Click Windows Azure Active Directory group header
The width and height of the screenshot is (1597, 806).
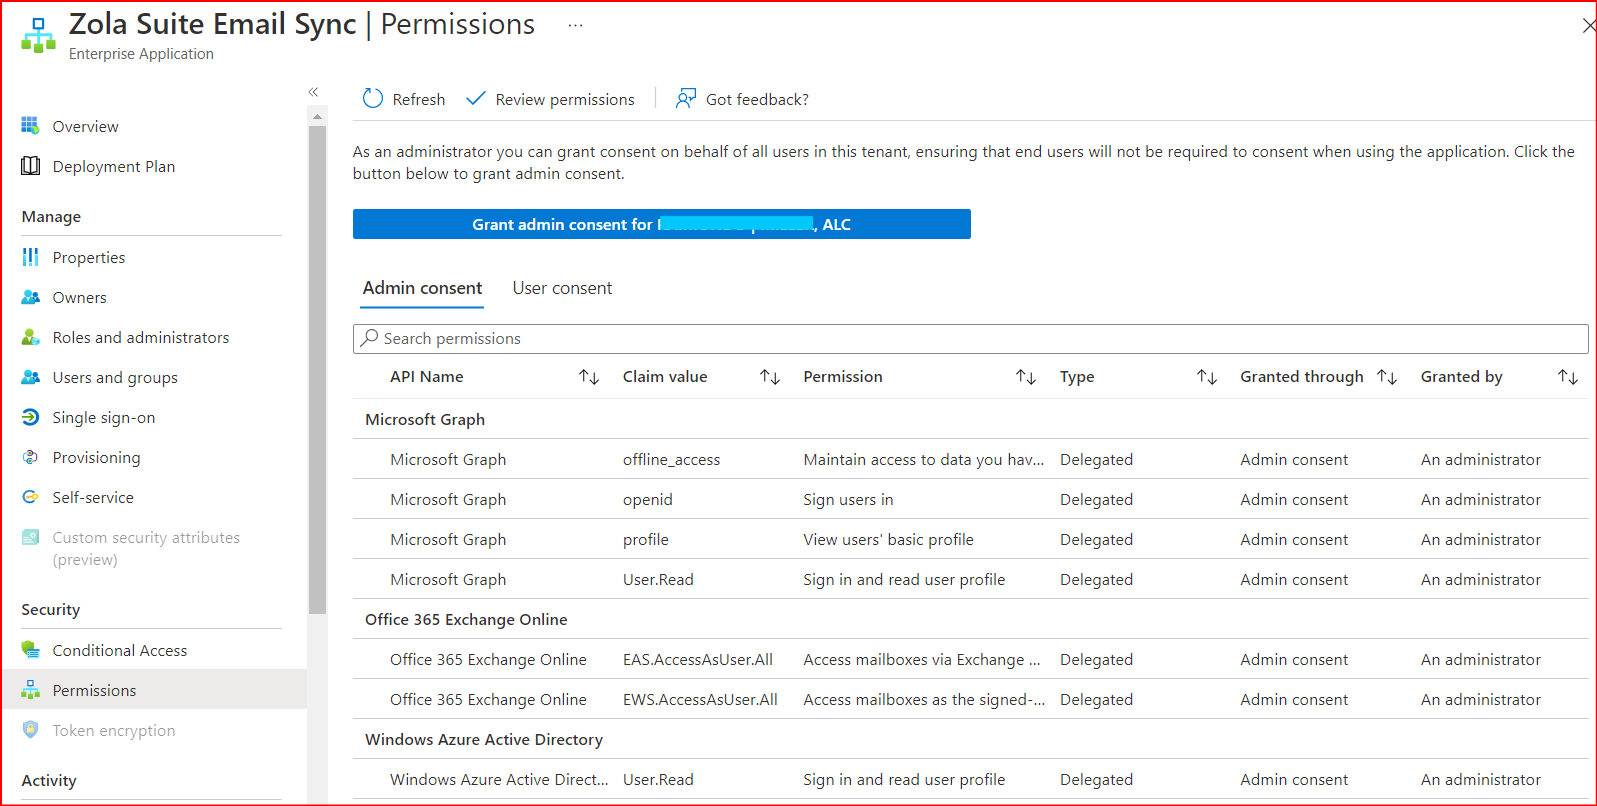tap(484, 739)
